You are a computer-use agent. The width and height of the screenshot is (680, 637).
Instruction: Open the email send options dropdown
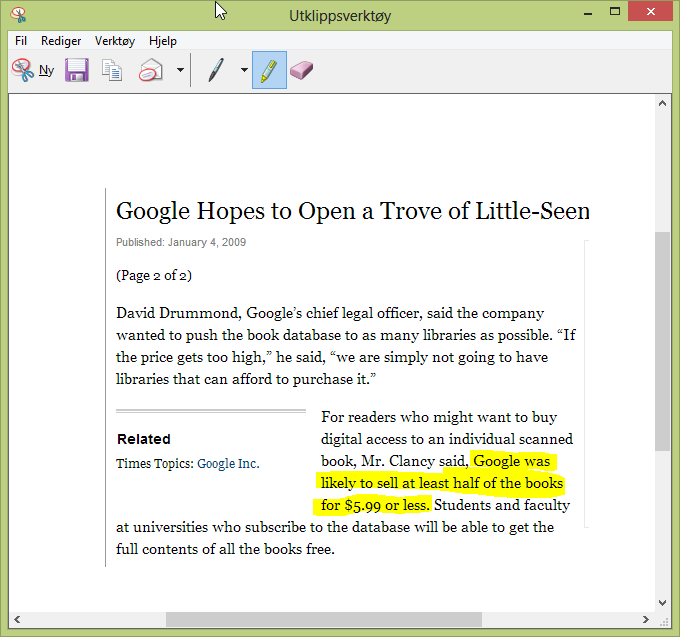point(180,70)
